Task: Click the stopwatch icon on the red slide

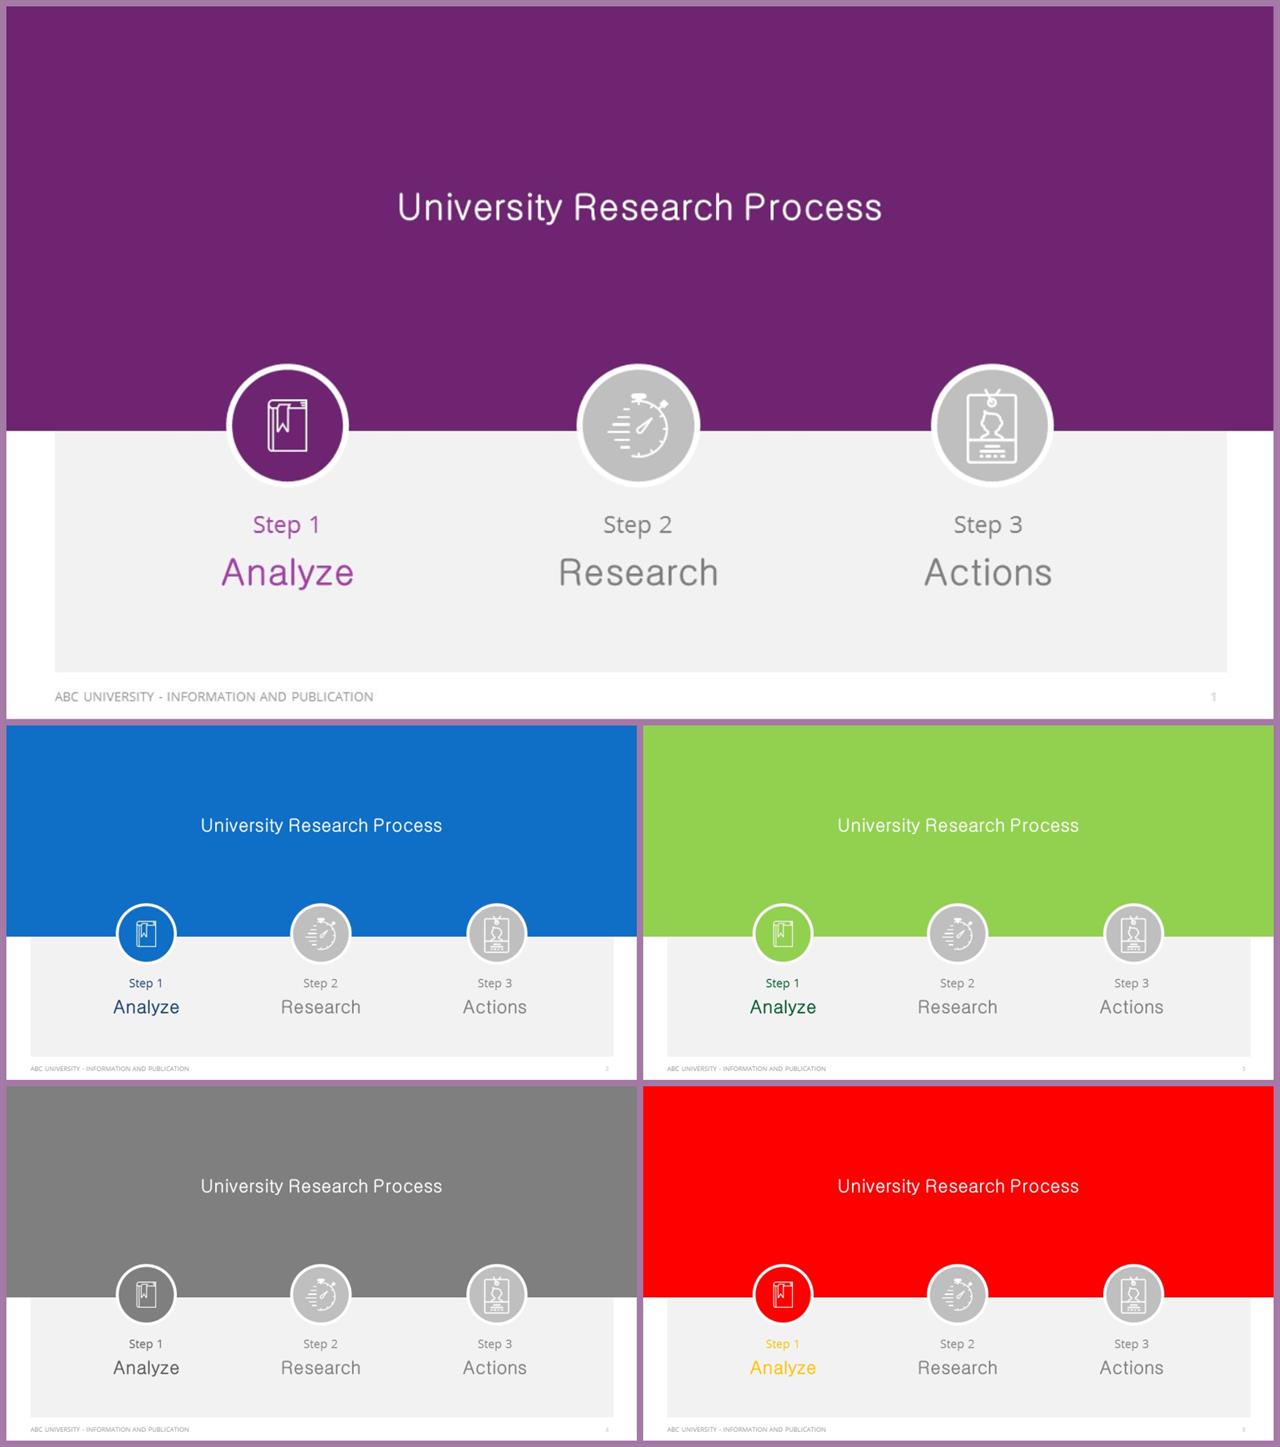Action: click(x=958, y=1295)
